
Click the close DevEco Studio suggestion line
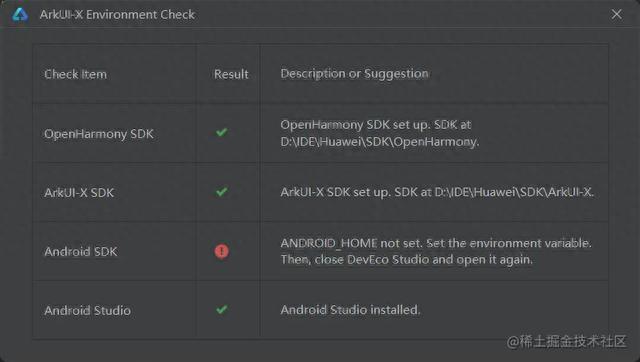click(407, 260)
